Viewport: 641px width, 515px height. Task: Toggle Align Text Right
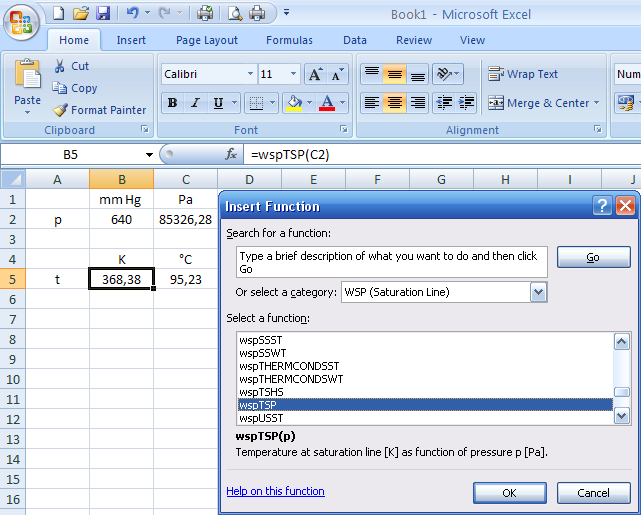pos(417,103)
